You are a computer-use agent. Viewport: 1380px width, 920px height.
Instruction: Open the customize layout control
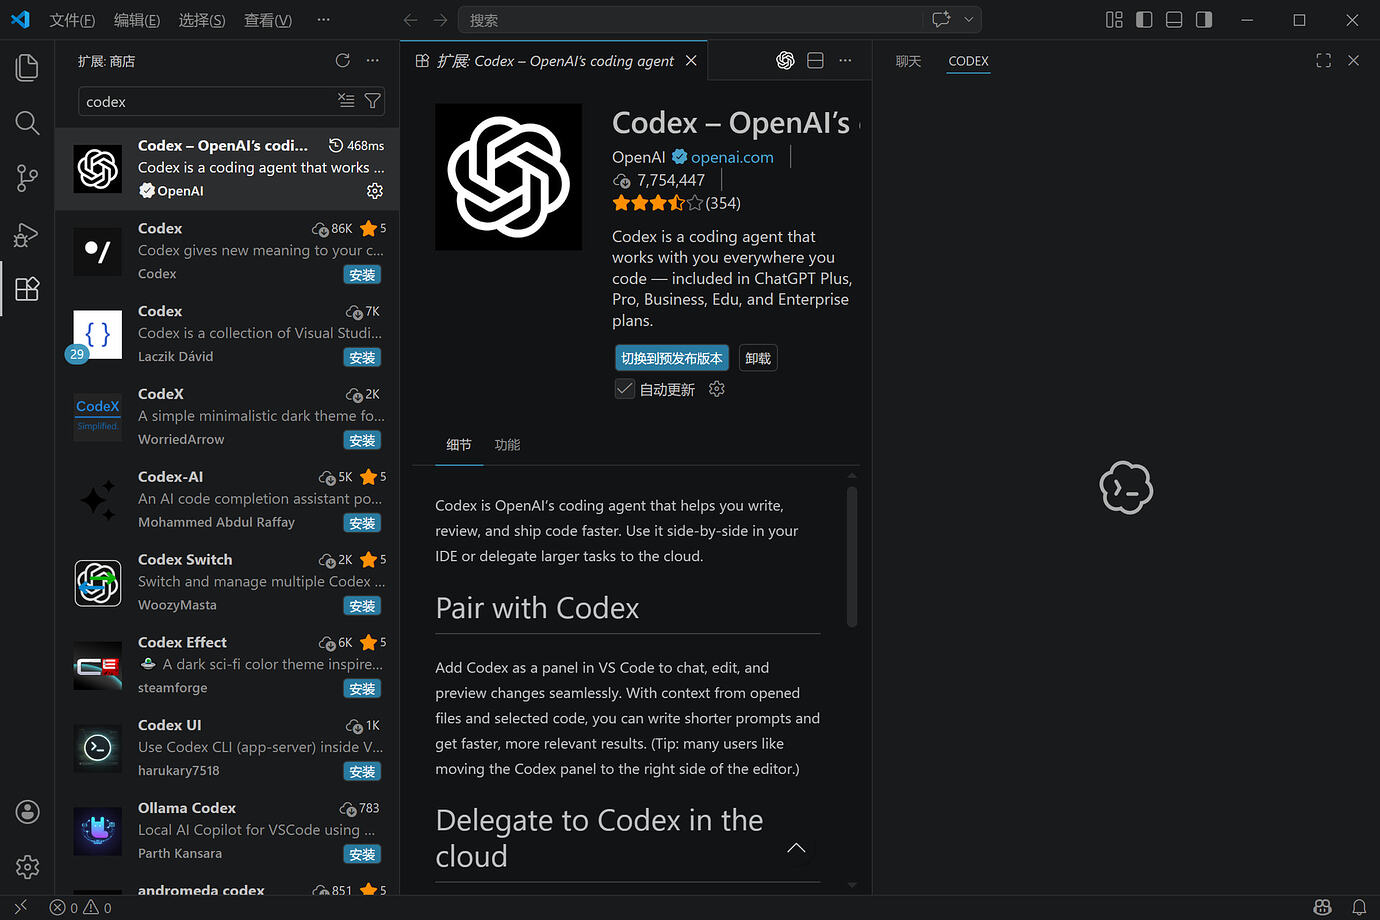pyautogui.click(x=1114, y=20)
